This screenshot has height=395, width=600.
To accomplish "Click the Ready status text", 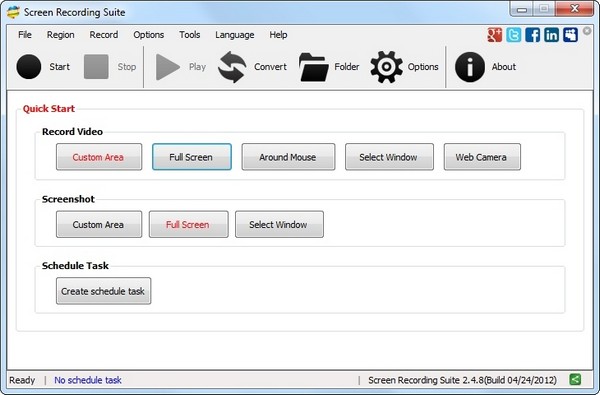I will click(22, 380).
